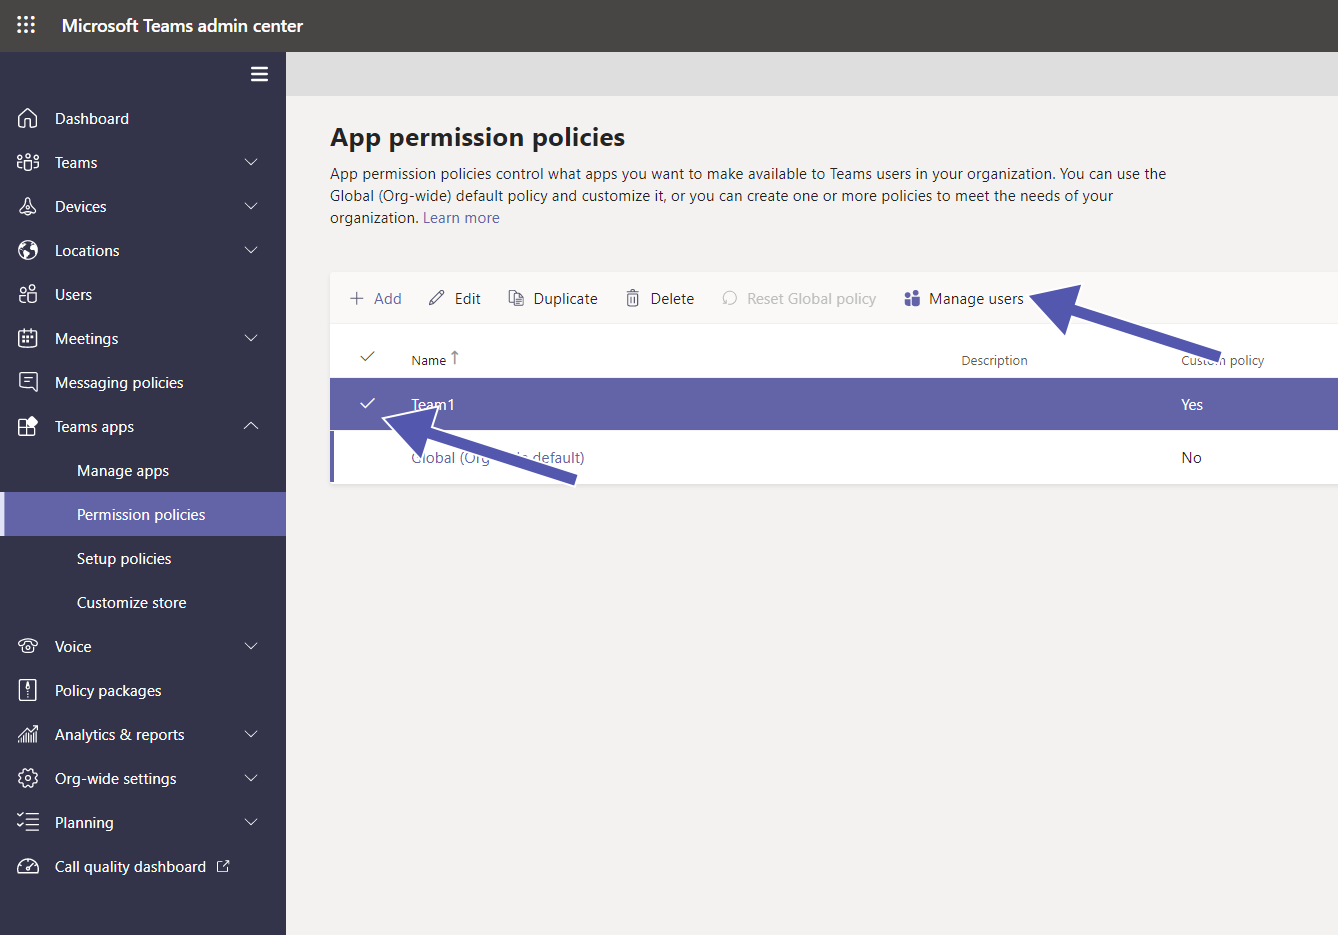
Task: Open the Team1 policy link
Action: (433, 404)
